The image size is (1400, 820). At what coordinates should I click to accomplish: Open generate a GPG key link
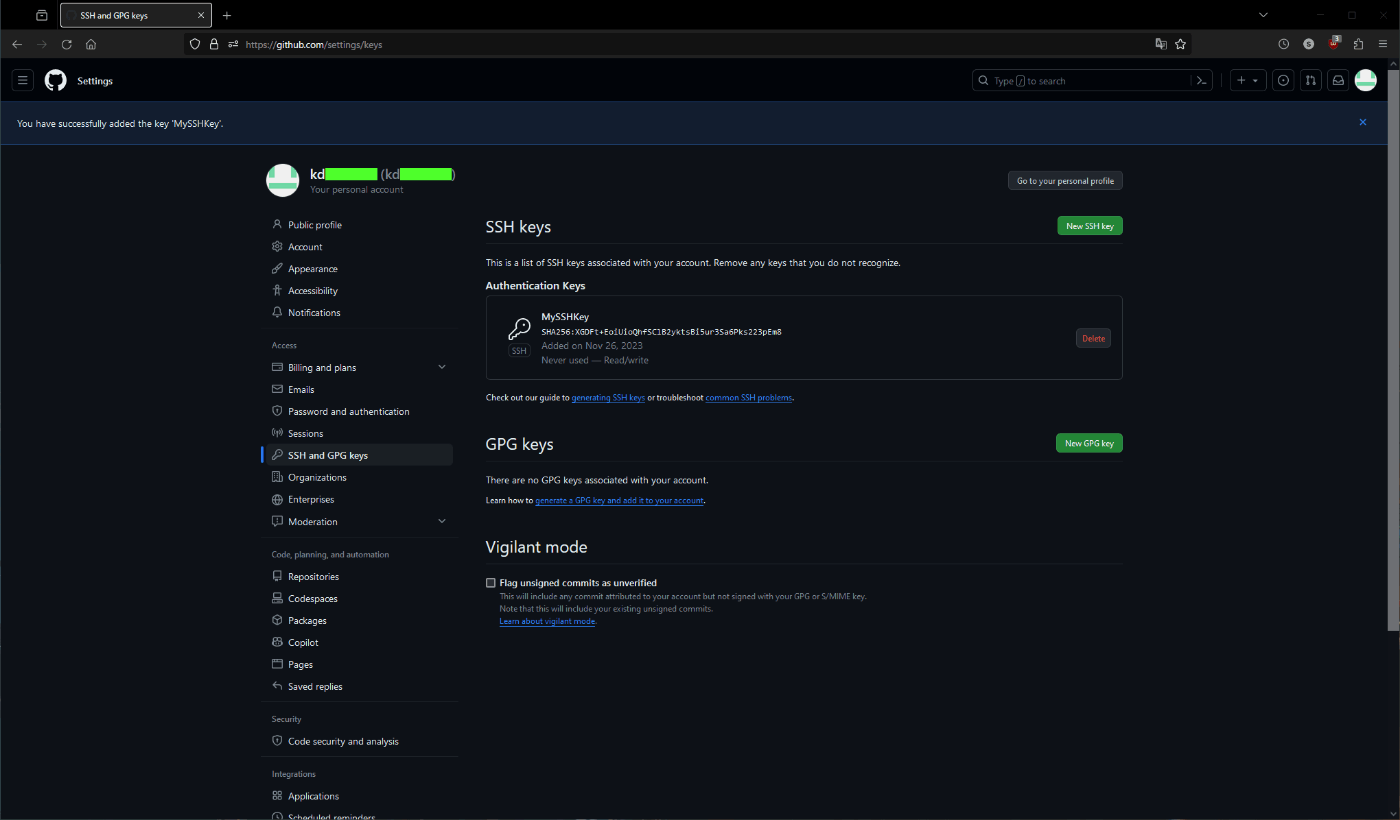(619, 500)
